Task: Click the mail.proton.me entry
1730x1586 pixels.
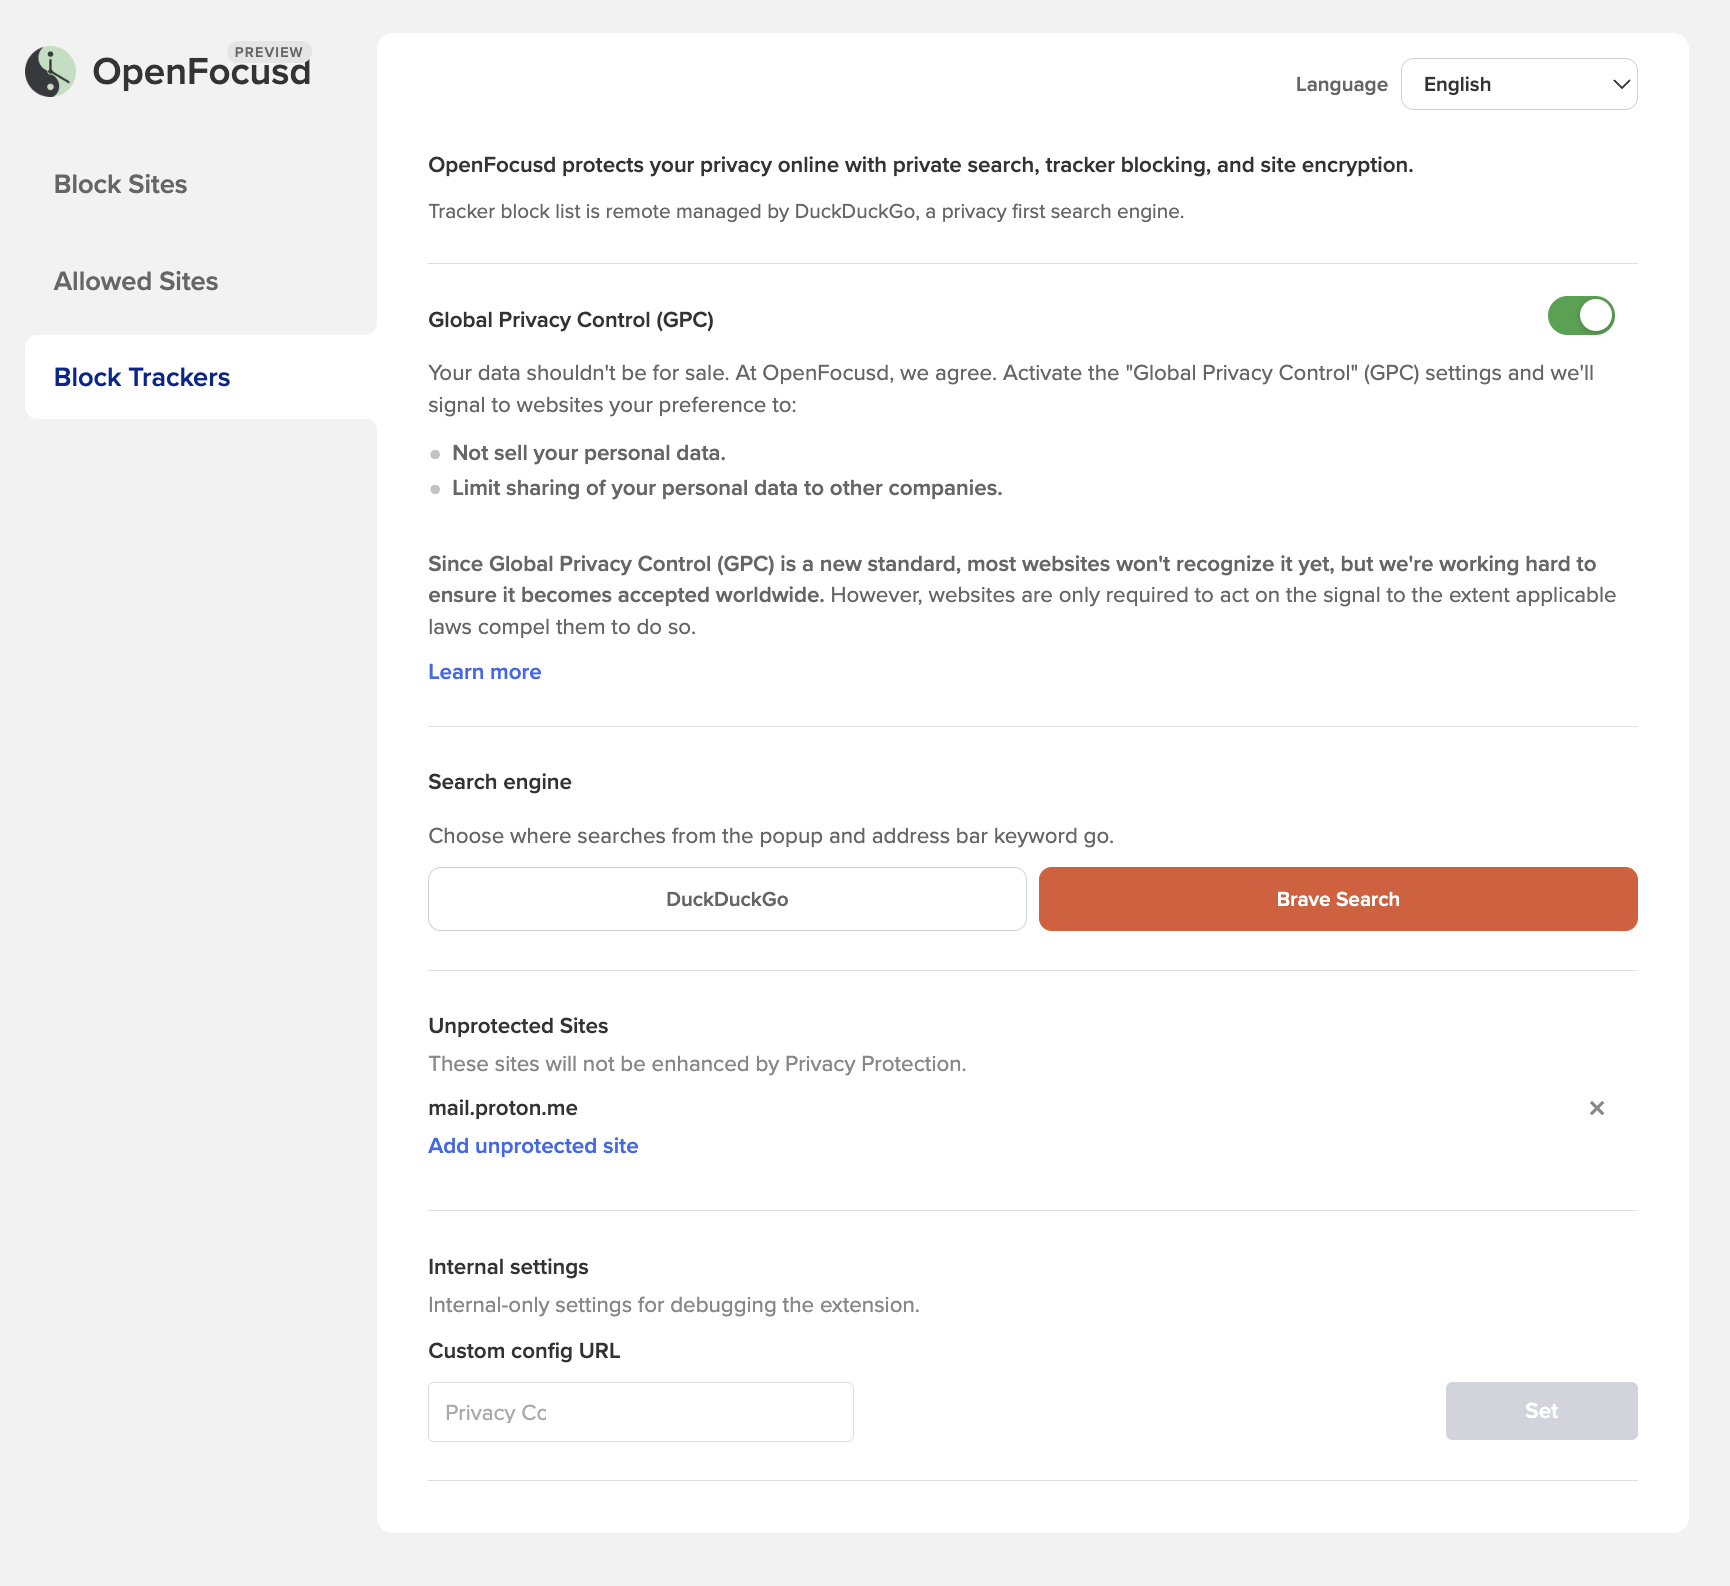Action: point(503,1108)
